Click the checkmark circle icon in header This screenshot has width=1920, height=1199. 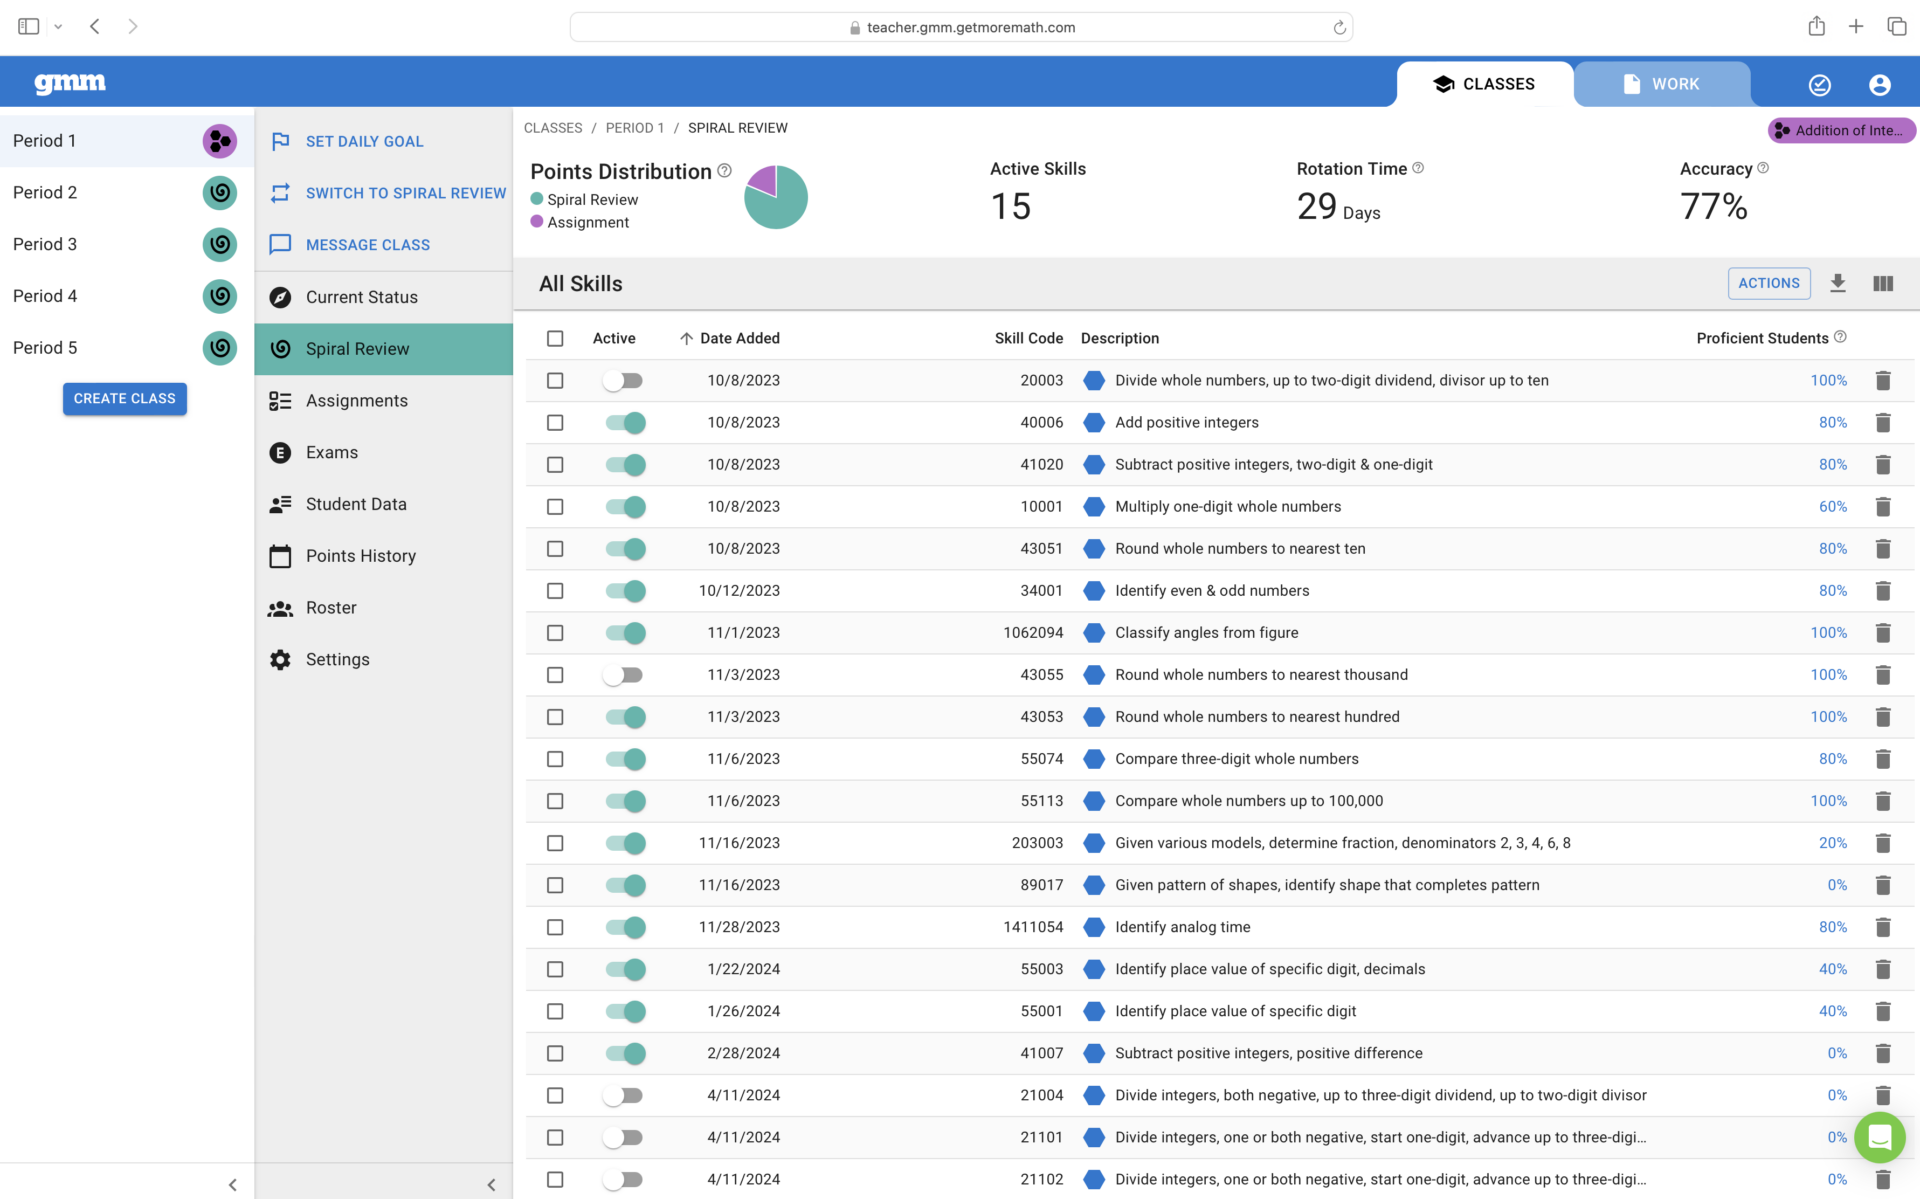[x=1819, y=85]
